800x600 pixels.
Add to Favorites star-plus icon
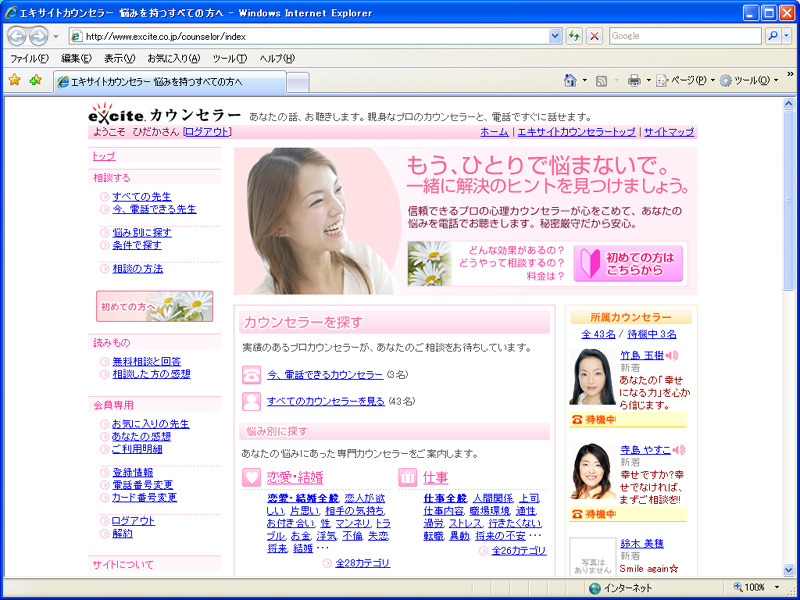click(35, 80)
